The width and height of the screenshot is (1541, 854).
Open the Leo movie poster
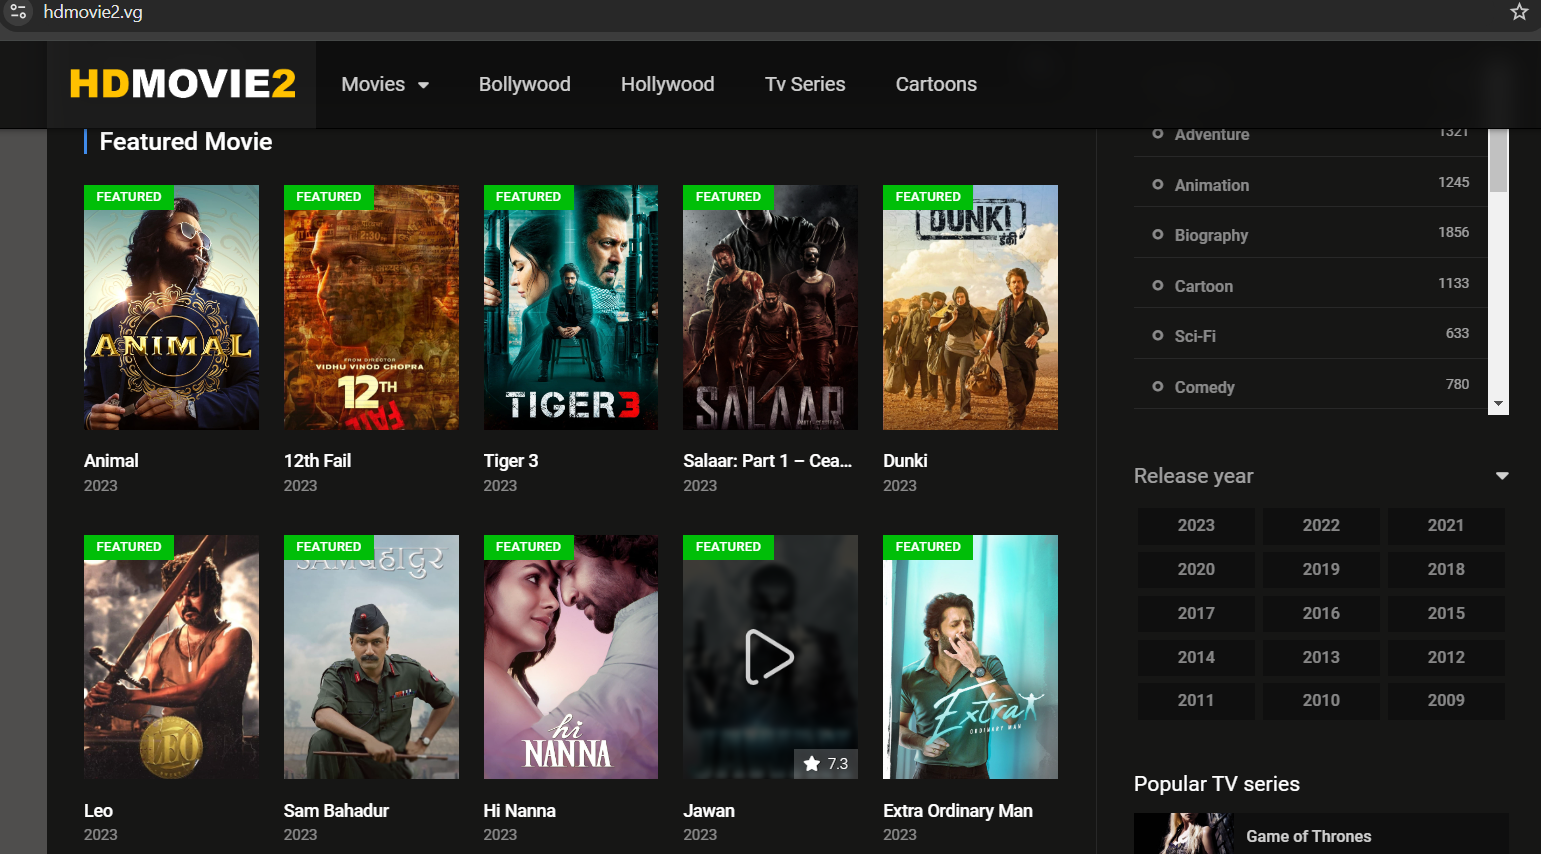point(171,657)
